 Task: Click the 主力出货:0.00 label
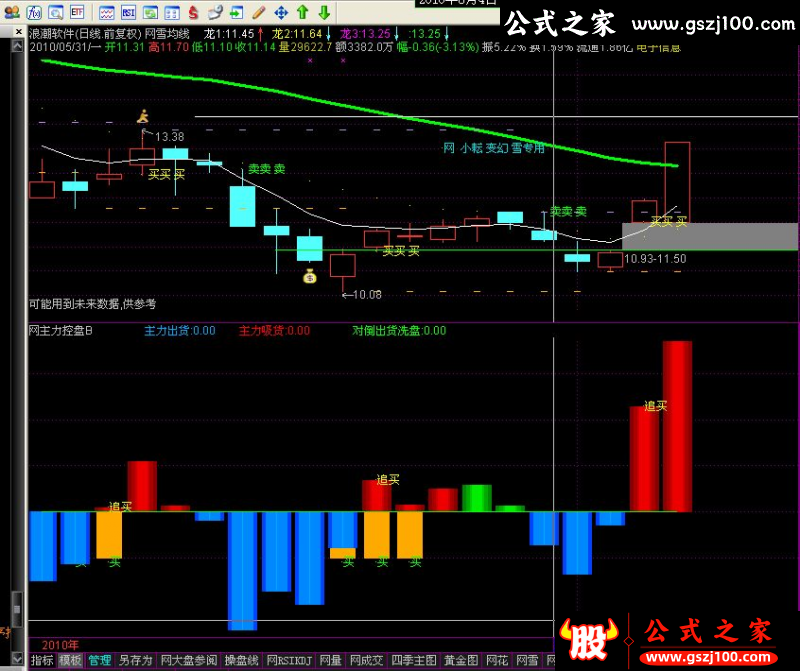[180, 331]
